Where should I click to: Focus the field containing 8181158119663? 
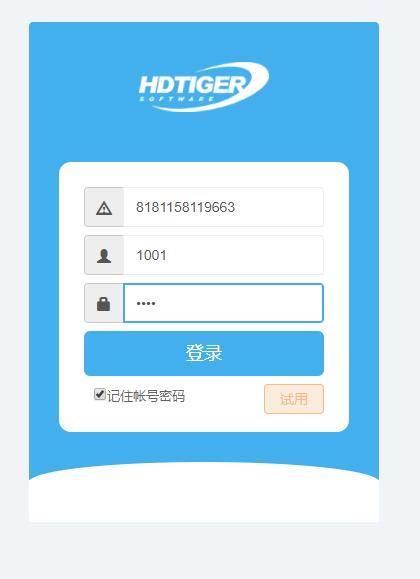[x=223, y=207]
